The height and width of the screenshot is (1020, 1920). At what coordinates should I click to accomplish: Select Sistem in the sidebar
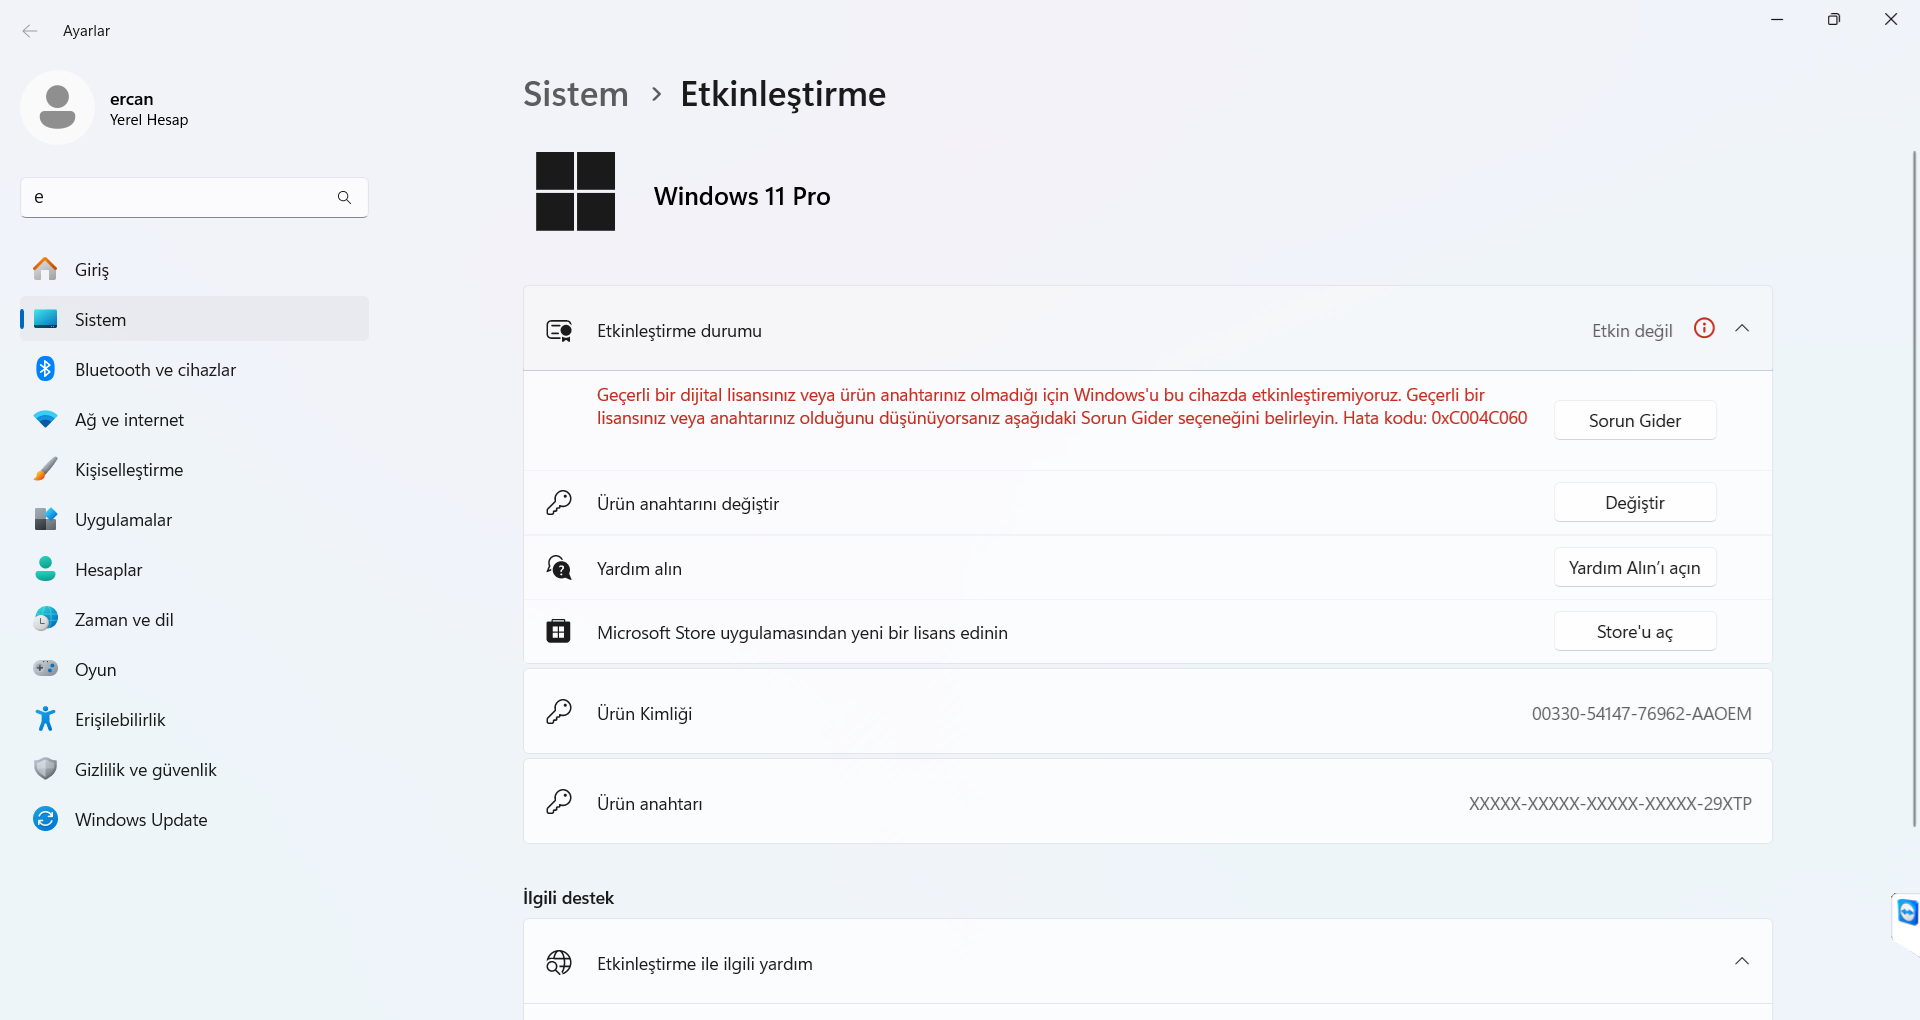point(194,319)
